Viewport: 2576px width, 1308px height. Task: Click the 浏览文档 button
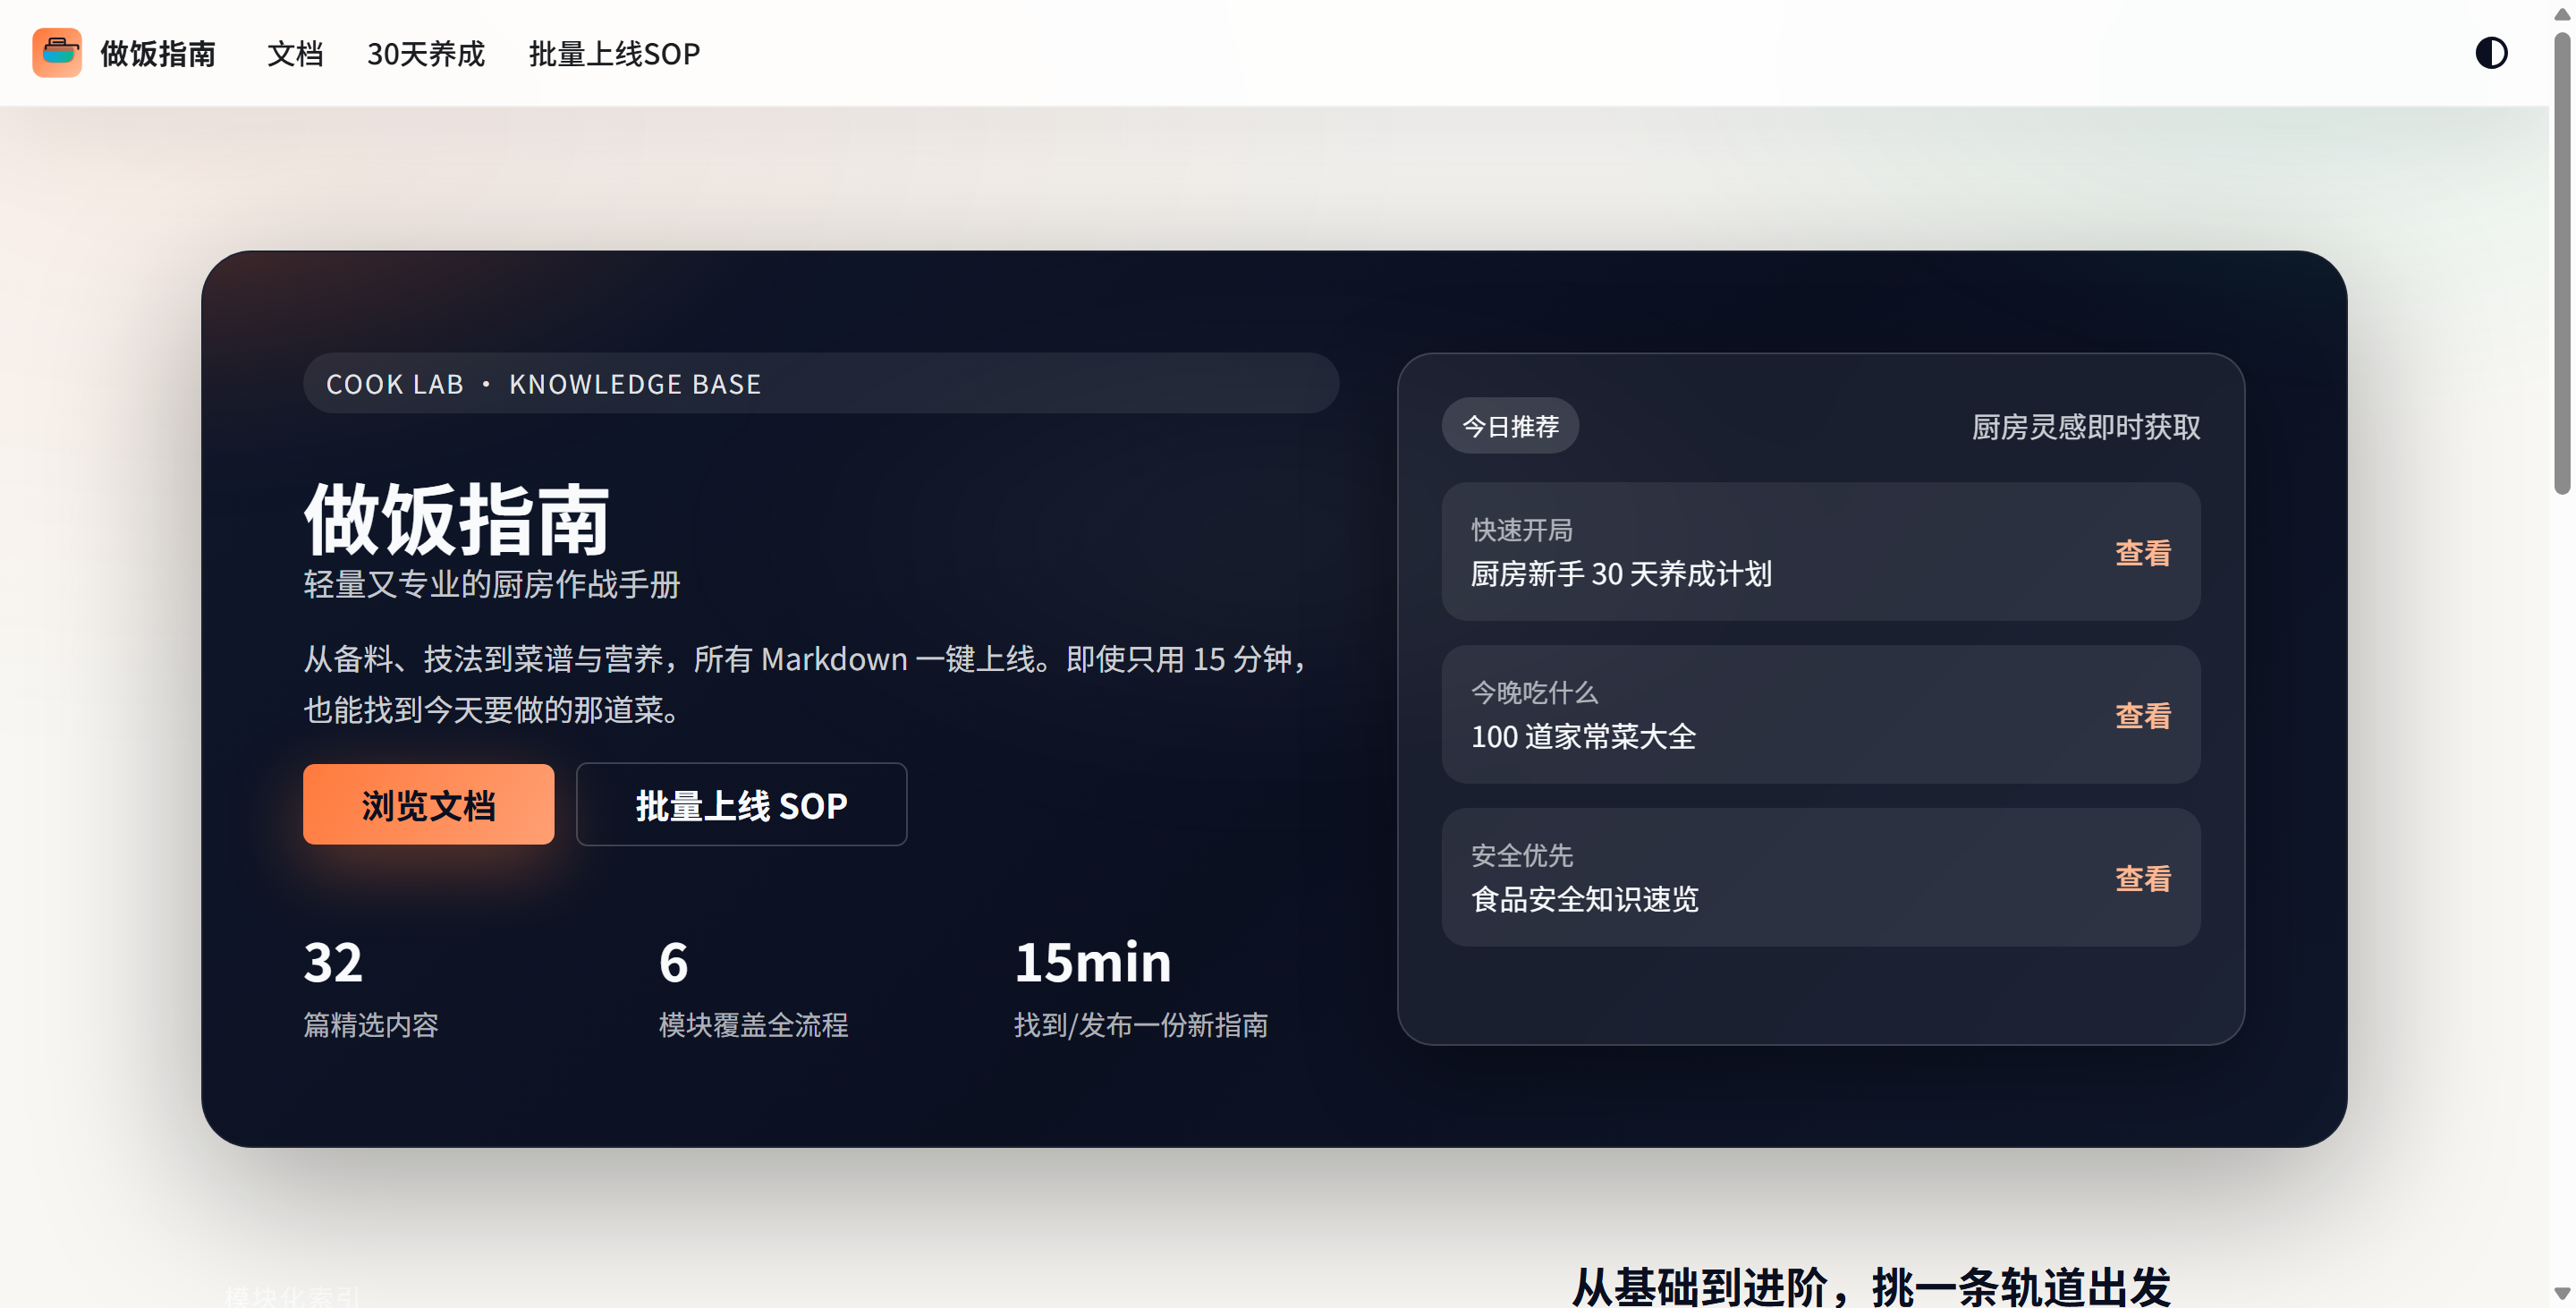click(x=428, y=804)
